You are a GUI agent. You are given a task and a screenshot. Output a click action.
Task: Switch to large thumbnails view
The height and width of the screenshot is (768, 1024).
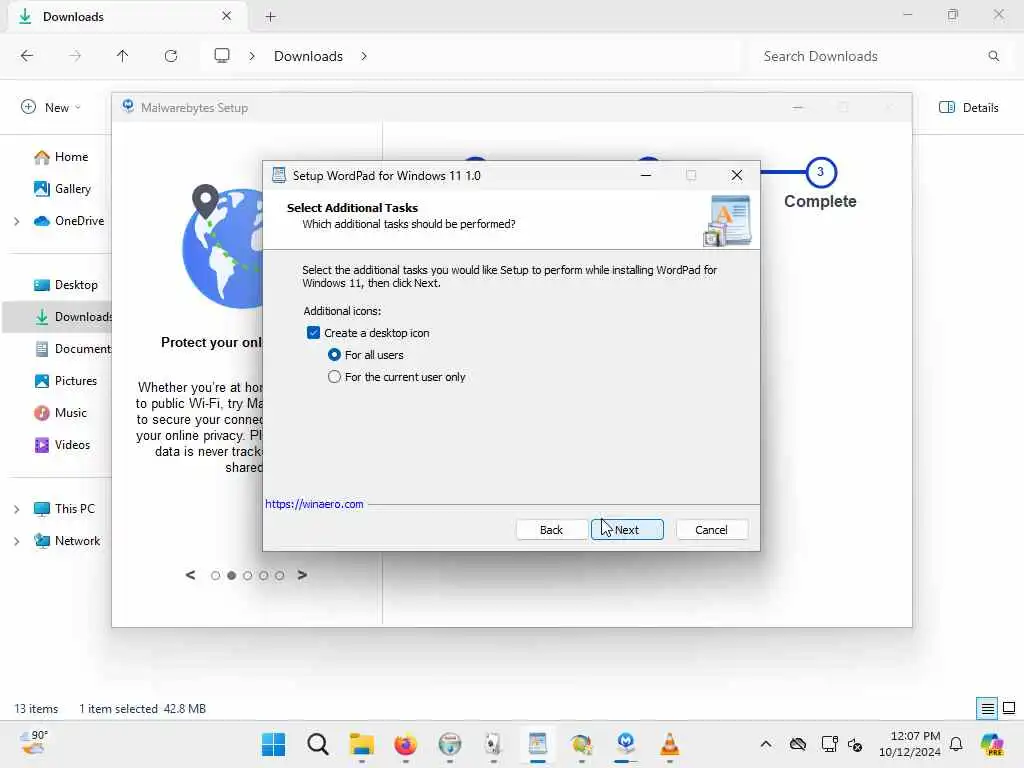(x=1009, y=708)
